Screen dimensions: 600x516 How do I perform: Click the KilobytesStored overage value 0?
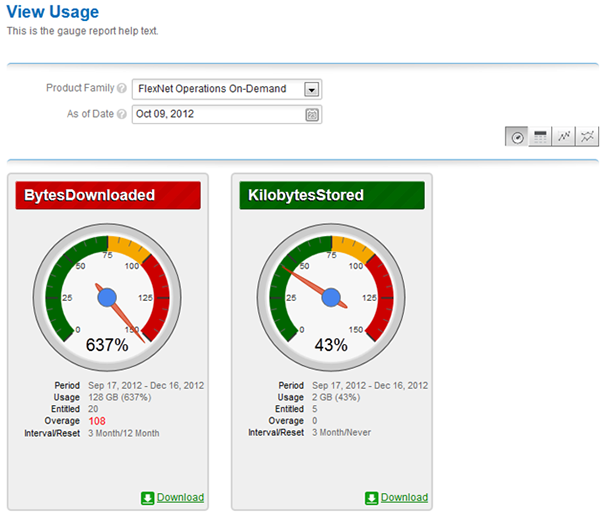[315, 421]
